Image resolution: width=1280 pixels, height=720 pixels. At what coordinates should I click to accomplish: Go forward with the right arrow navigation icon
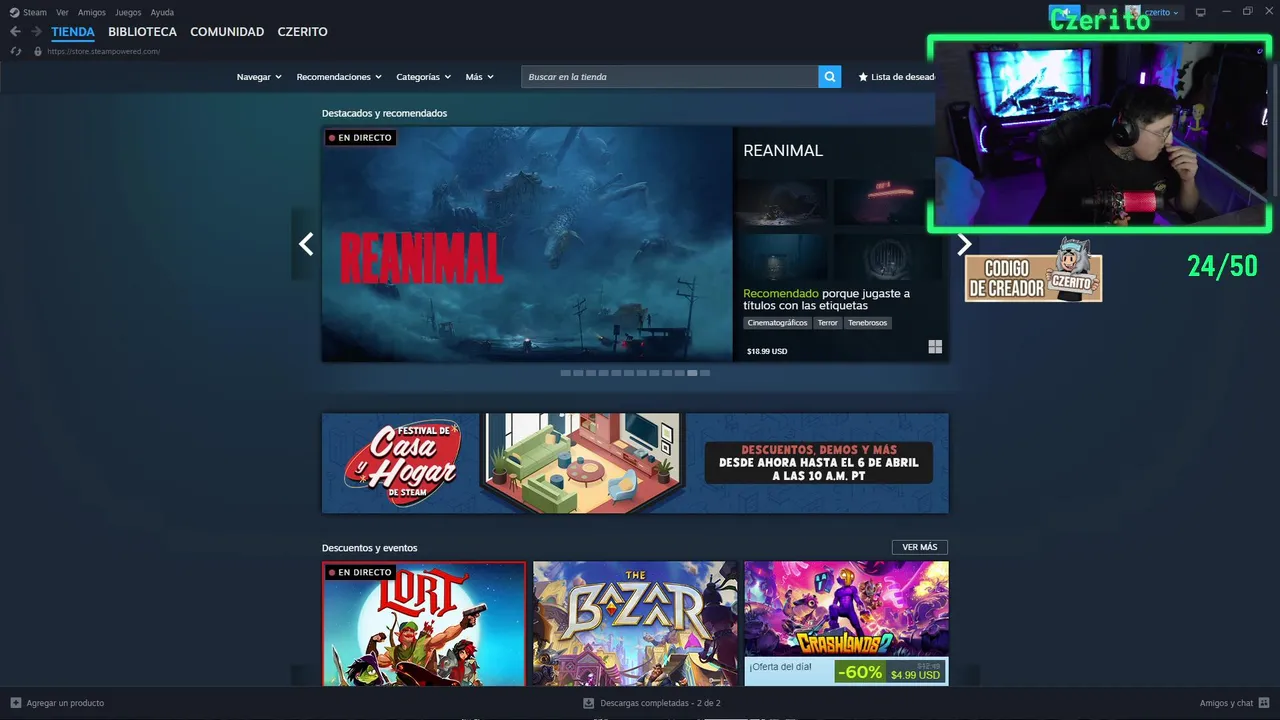(x=37, y=32)
